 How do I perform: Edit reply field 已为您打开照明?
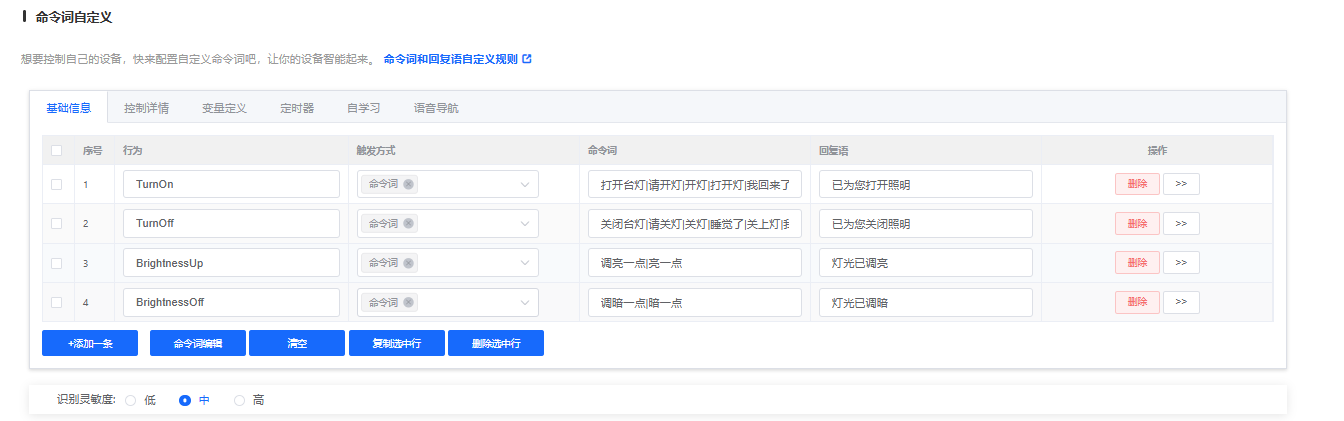pyautogui.click(x=926, y=184)
